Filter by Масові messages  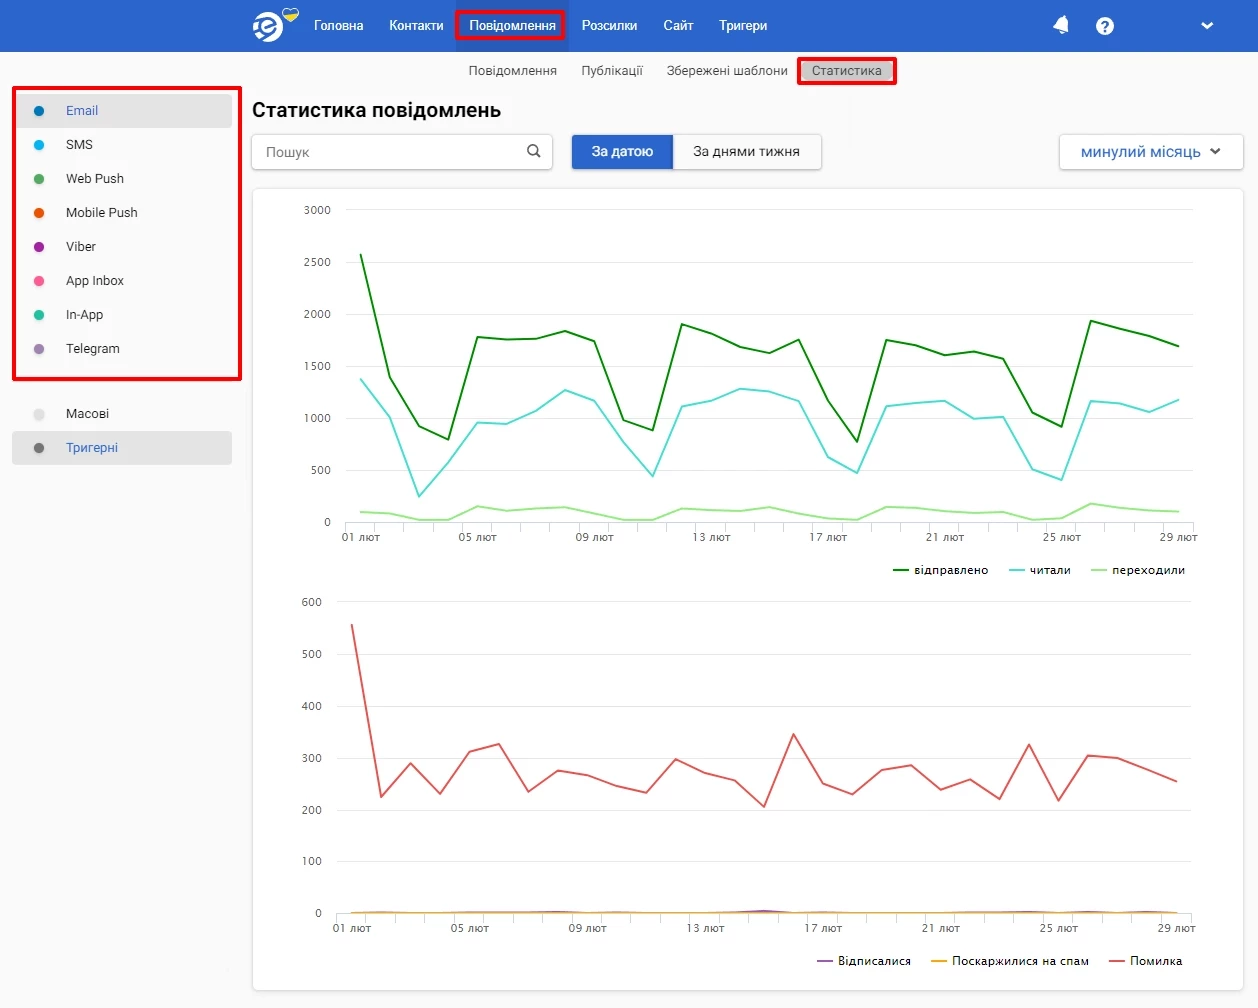87,414
